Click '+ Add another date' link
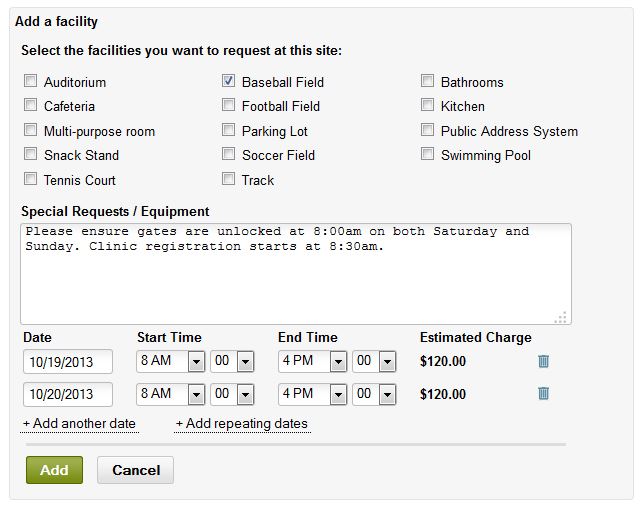This screenshot has height=508, width=643. click(x=79, y=424)
